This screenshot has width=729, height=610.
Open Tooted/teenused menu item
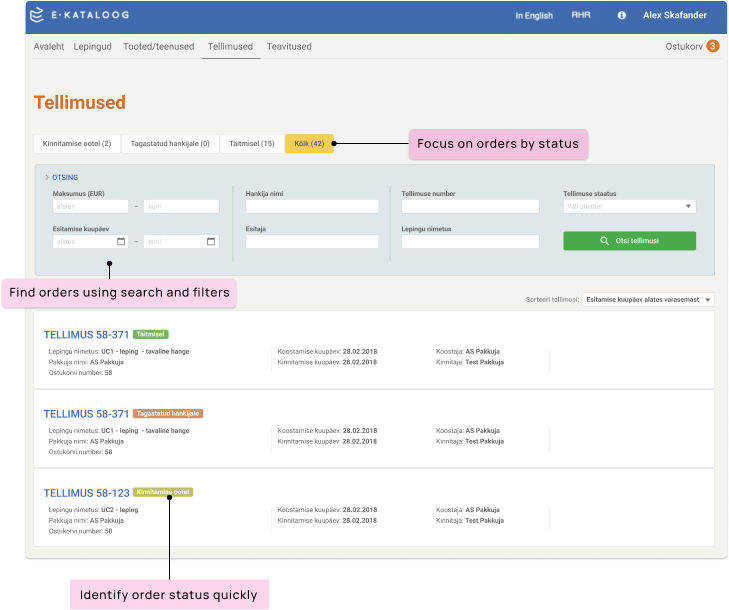click(159, 46)
